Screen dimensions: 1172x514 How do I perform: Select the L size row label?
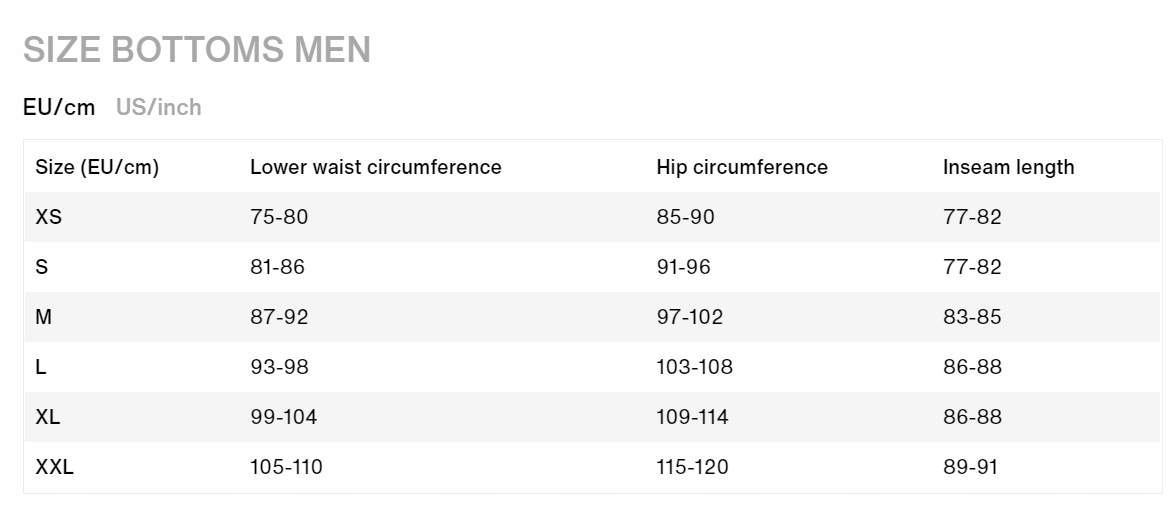[x=41, y=367]
